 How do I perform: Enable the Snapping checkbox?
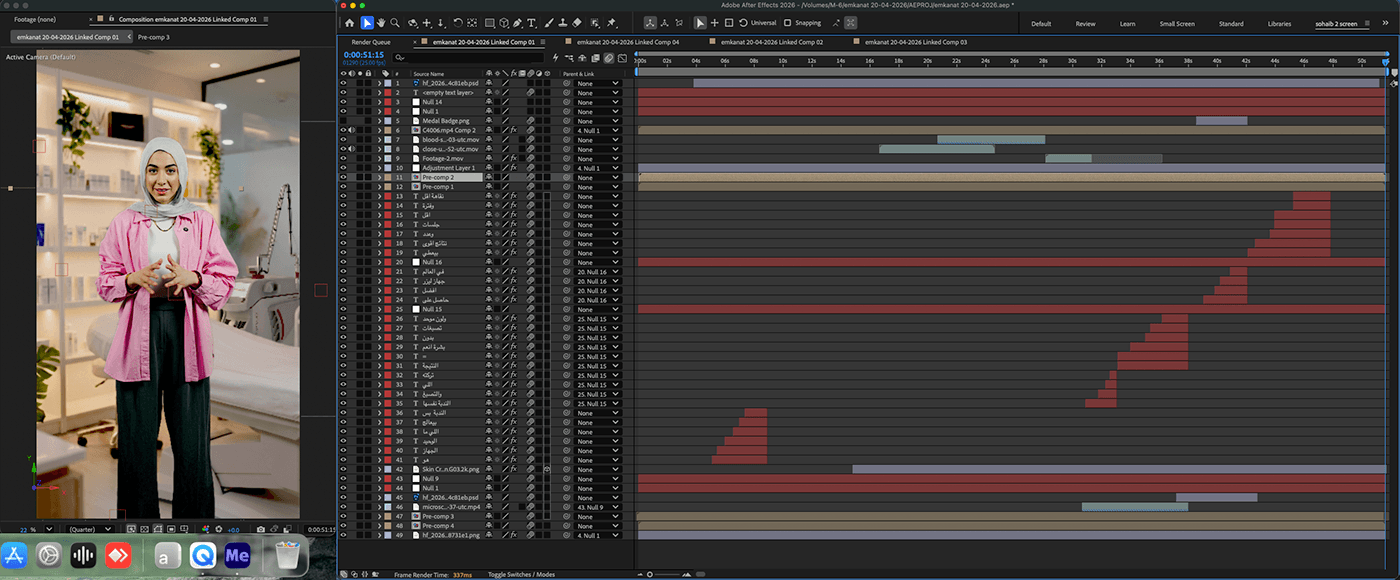click(787, 23)
